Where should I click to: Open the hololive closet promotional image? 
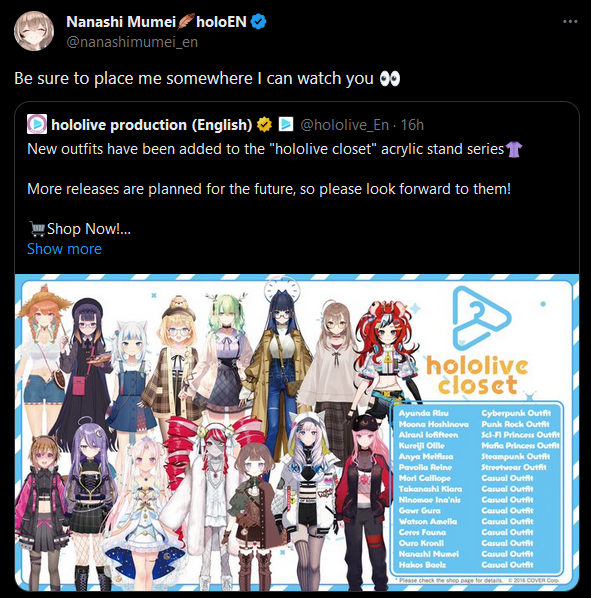pyautogui.click(x=297, y=432)
